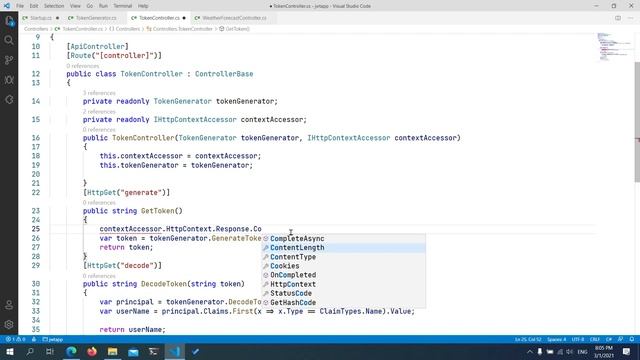Launch Microsoft Edge from taskbar
Screen dimensions: 640x360
(x=71, y=351)
